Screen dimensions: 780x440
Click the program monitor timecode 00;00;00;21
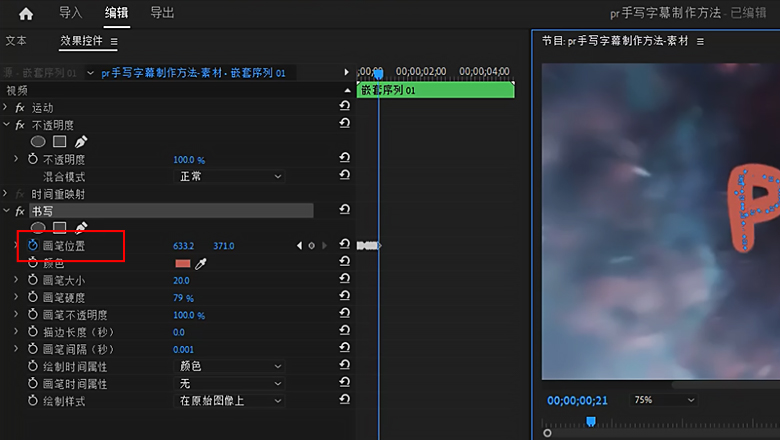click(577, 401)
